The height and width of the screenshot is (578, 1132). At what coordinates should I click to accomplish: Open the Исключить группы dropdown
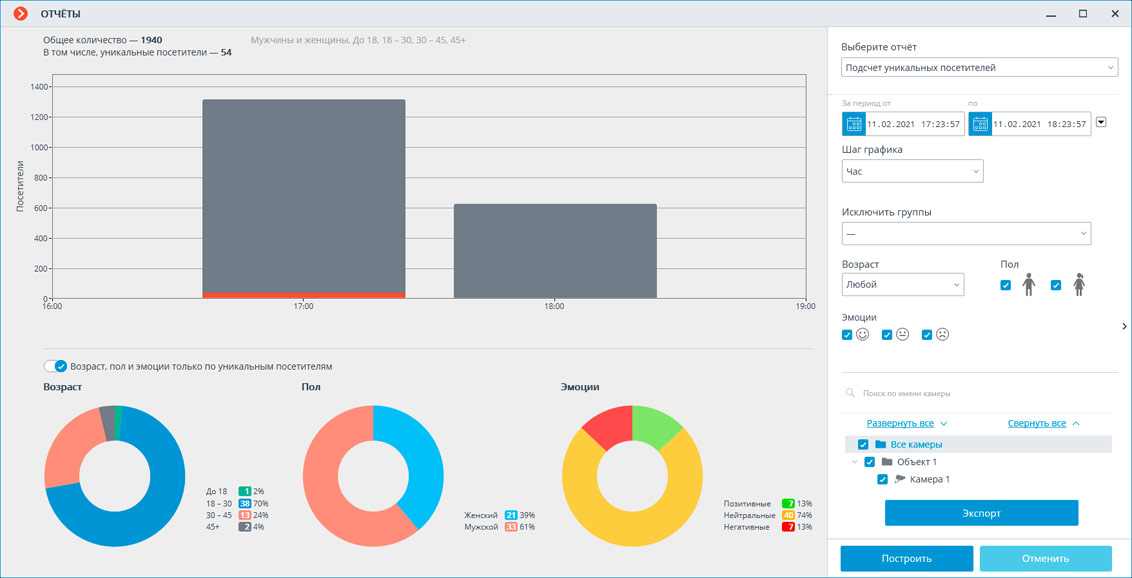[965, 234]
